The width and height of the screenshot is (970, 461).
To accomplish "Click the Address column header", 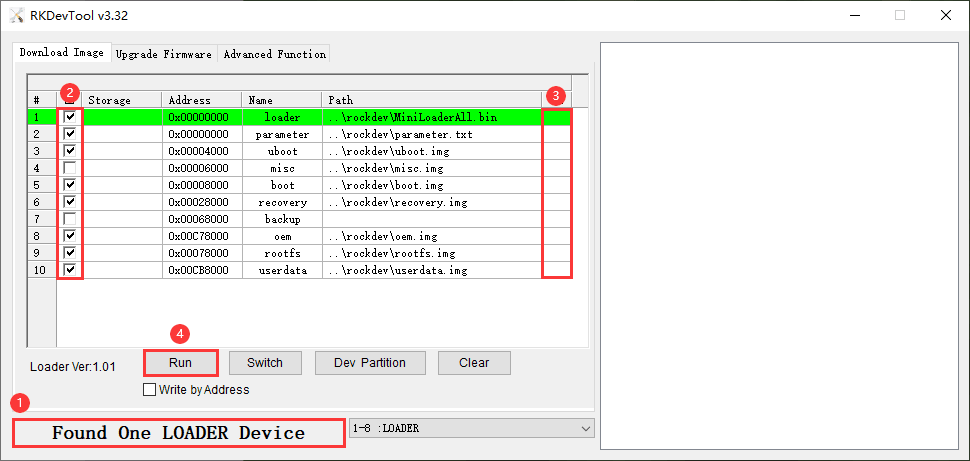I will tap(202, 100).
